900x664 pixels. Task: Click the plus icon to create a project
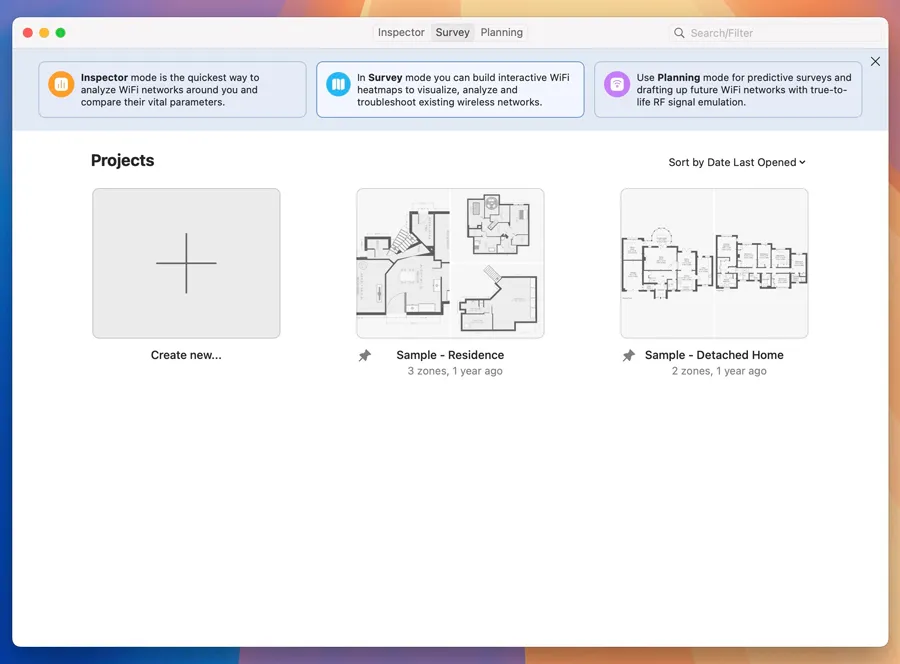tap(186, 263)
